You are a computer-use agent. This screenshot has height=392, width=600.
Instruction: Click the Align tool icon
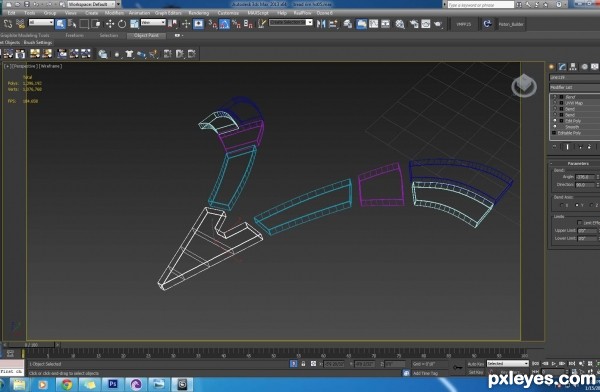[x=333, y=24]
